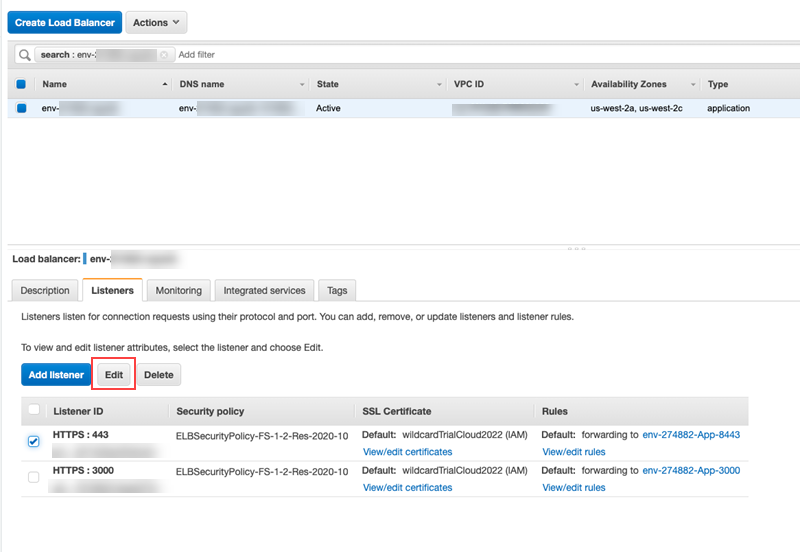
Task: Open View/edit rules for HTTPS : 3000
Action: [573, 488]
